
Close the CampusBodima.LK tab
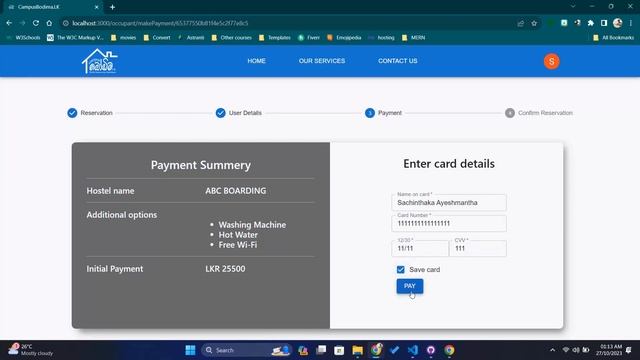coord(96,7)
